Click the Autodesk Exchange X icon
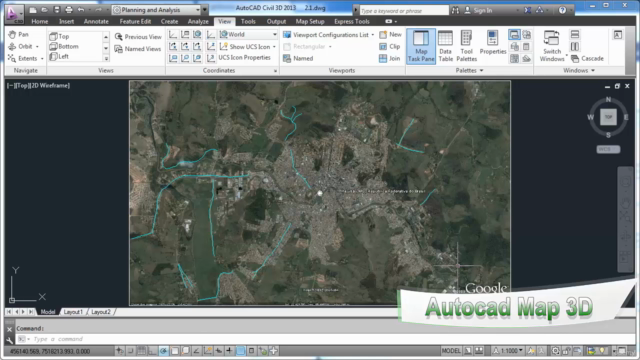Image resolution: width=640 pixels, height=360 pixels. (528, 10)
